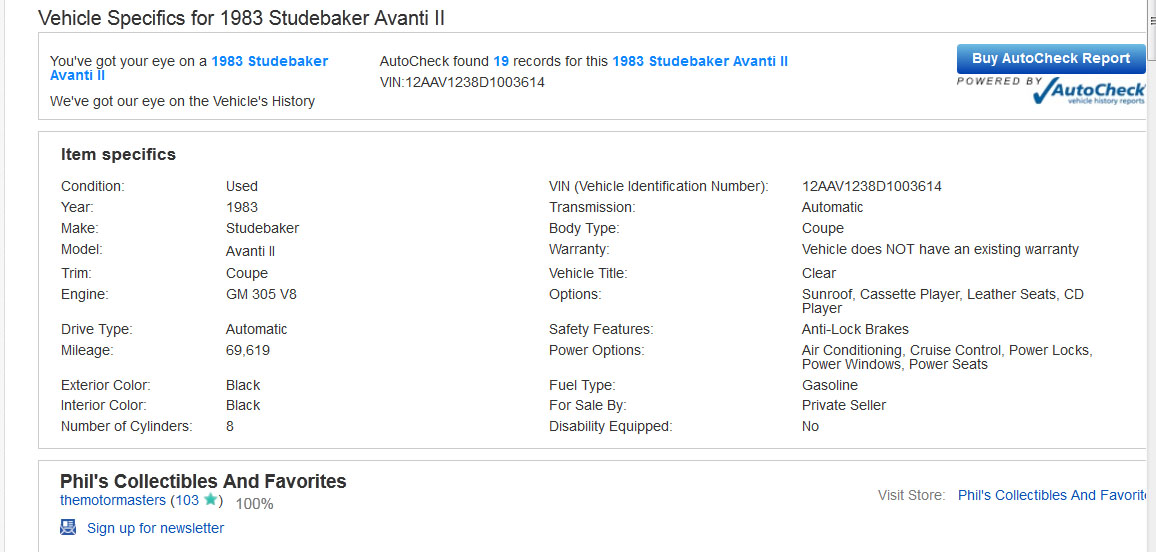Click the newsletter signup icon

(68, 527)
